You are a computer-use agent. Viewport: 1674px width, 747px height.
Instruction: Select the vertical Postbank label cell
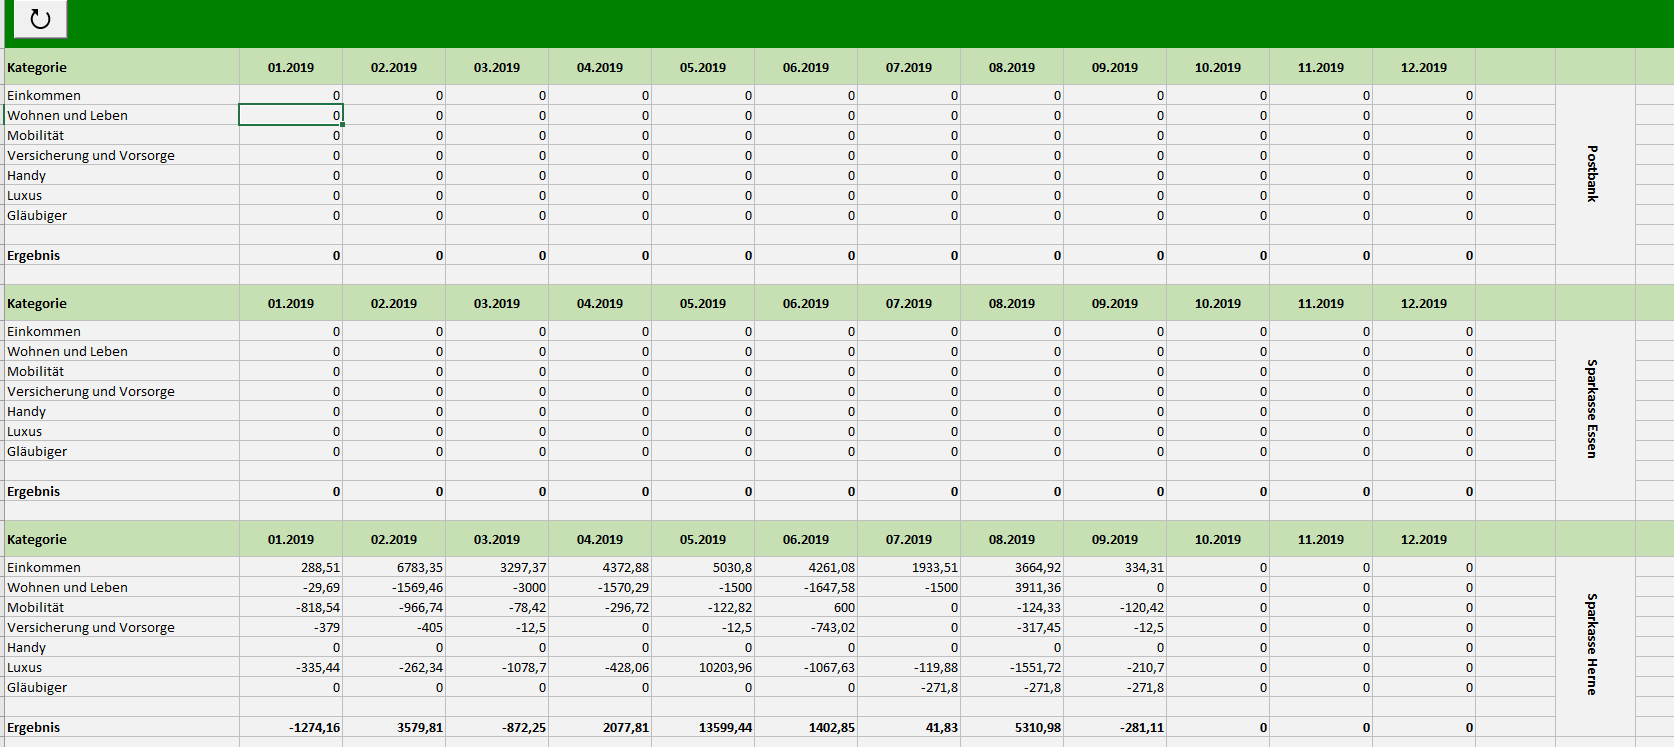coord(1594,174)
